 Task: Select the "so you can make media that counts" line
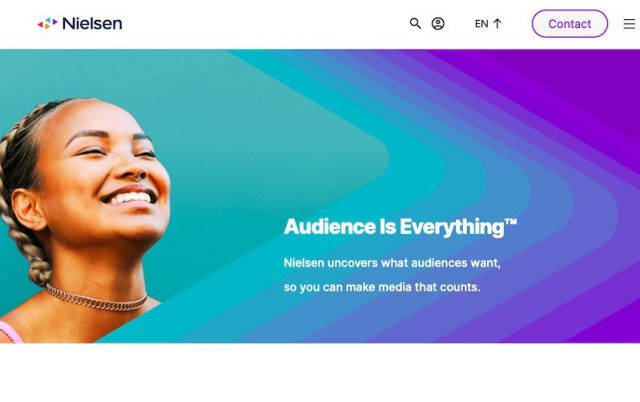pos(382,287)
